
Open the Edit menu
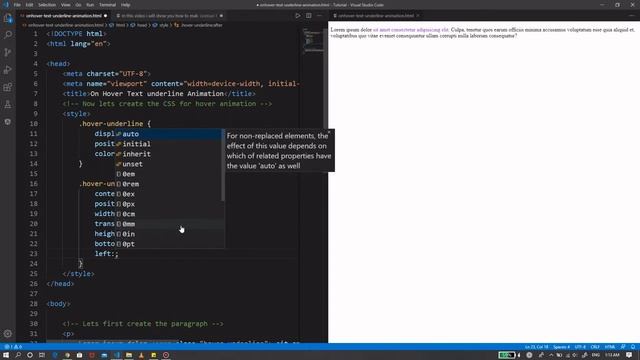pos(29,5)
